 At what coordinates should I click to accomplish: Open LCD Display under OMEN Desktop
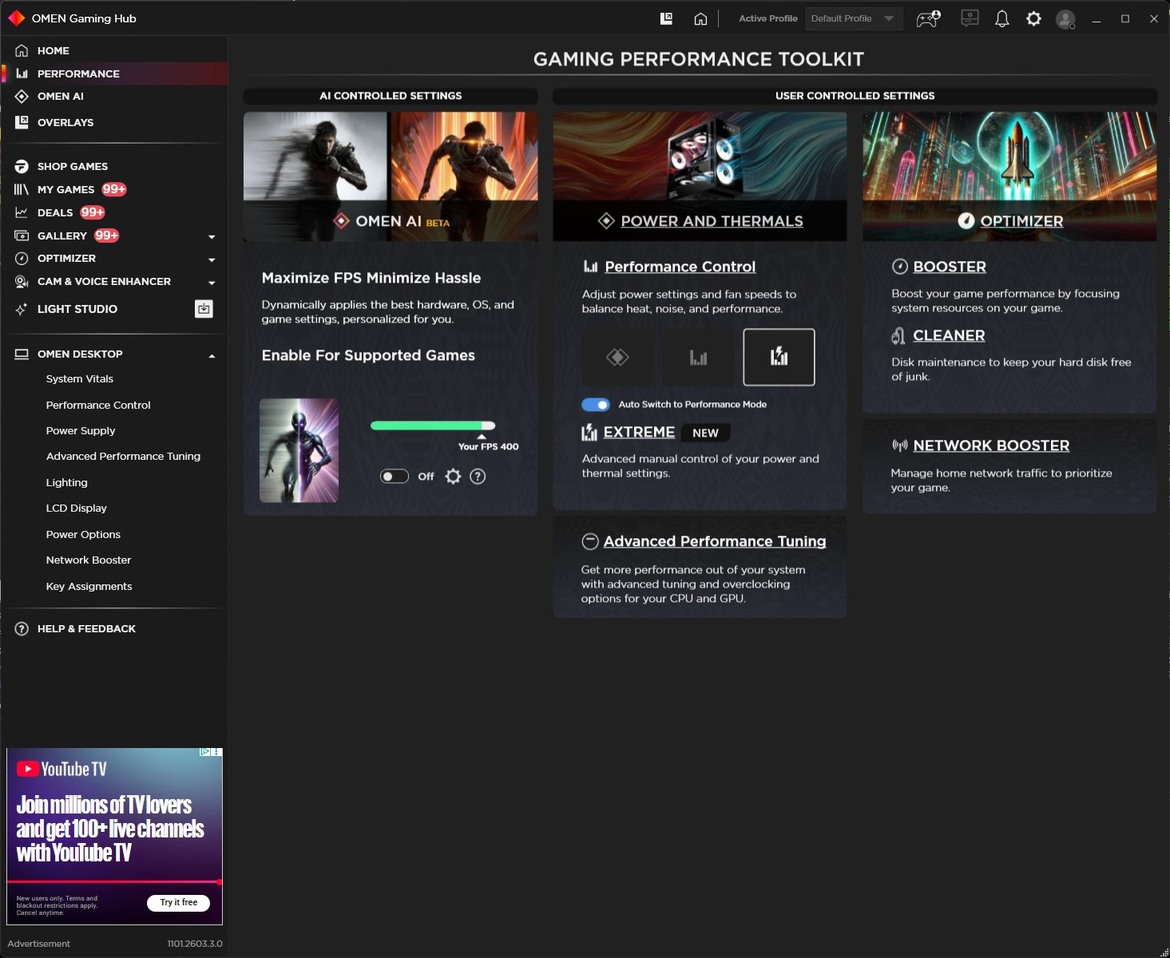tap(76, 508)
